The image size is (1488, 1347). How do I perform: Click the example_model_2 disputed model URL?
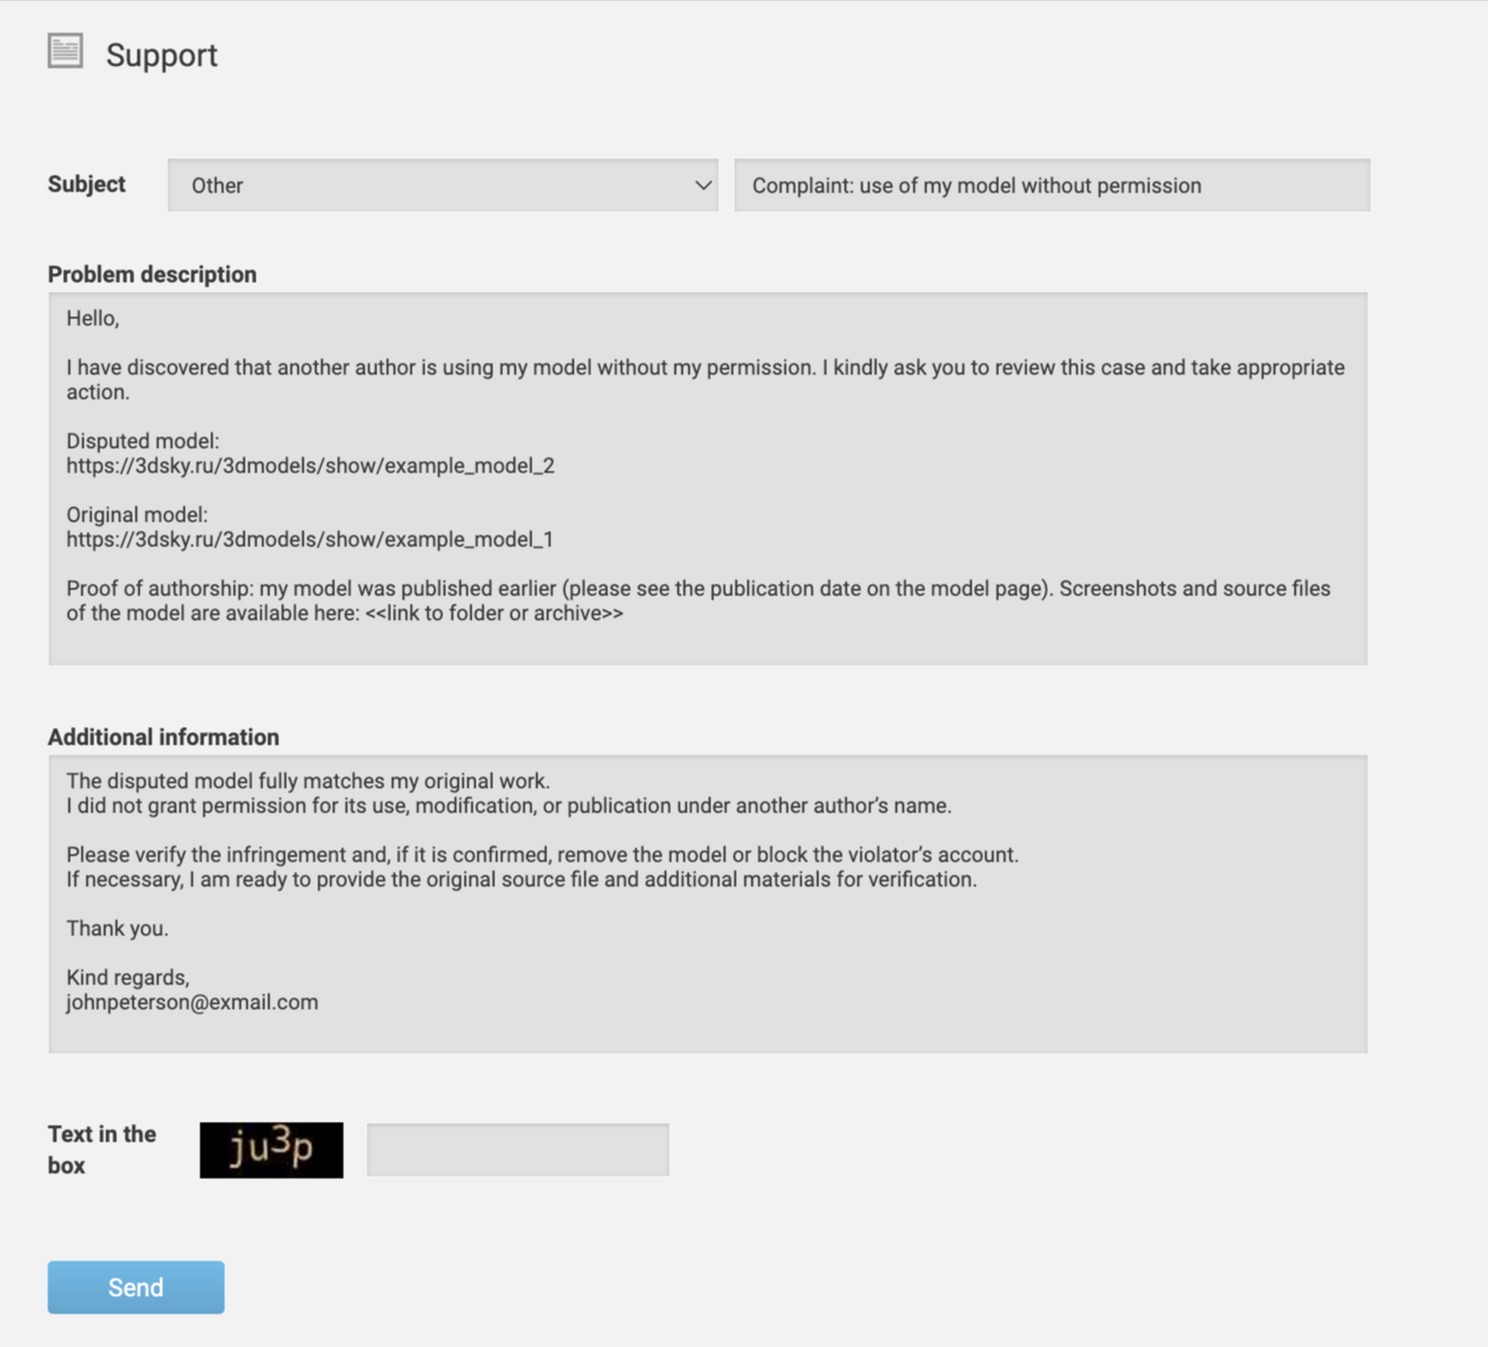[310, 466]
